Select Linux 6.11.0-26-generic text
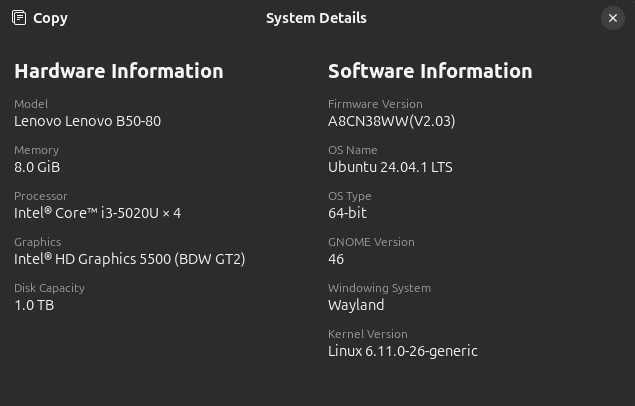Screen dimensions: 635x406 403,351
